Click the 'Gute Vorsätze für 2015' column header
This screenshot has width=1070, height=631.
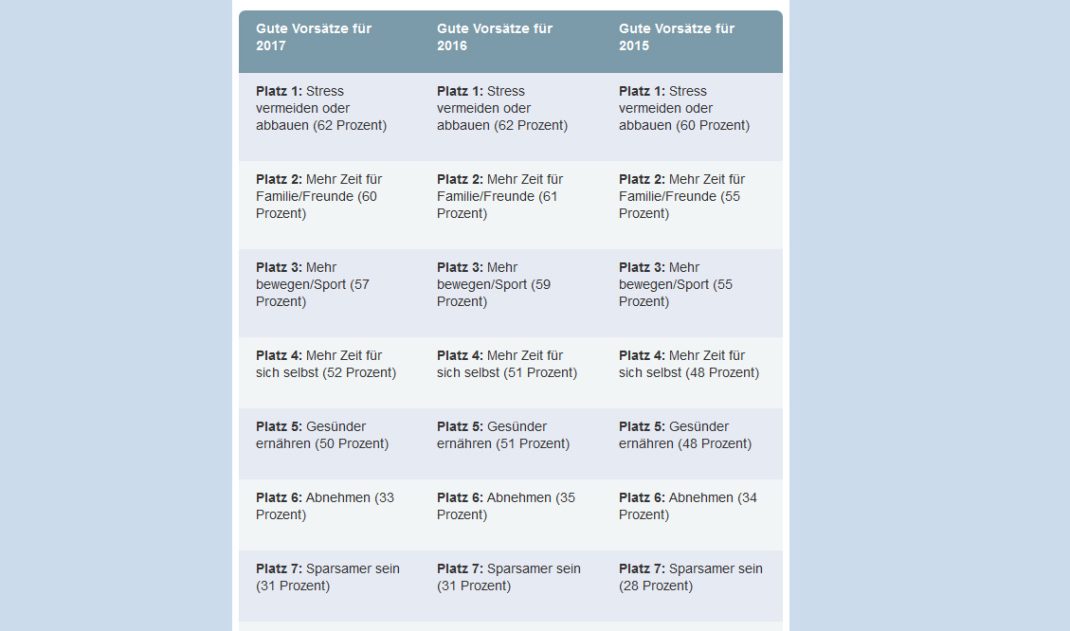click(677, 37)
